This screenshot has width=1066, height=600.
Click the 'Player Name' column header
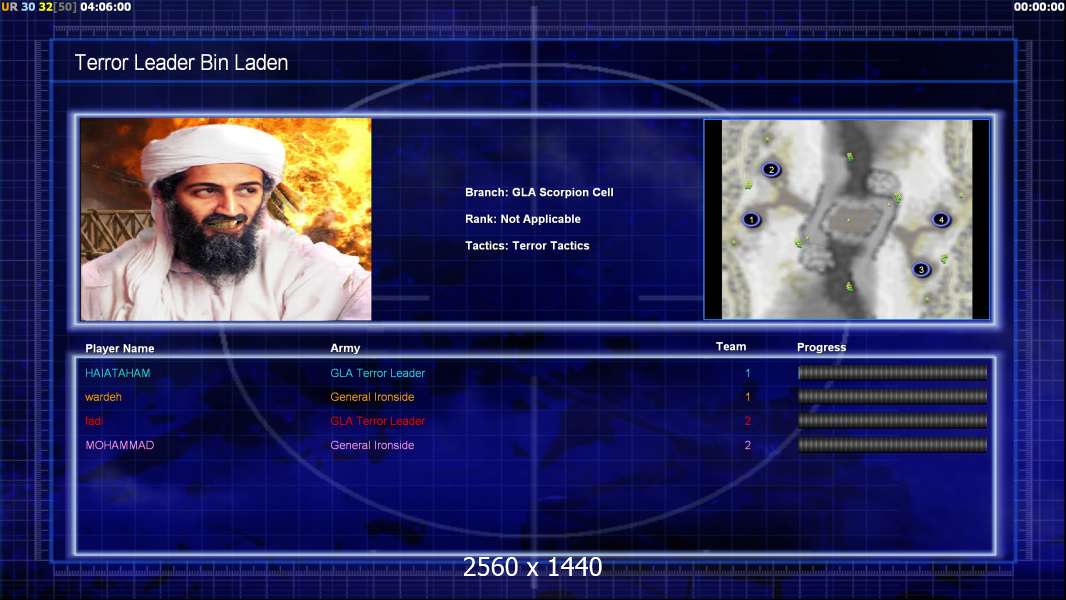pos(120,348)
